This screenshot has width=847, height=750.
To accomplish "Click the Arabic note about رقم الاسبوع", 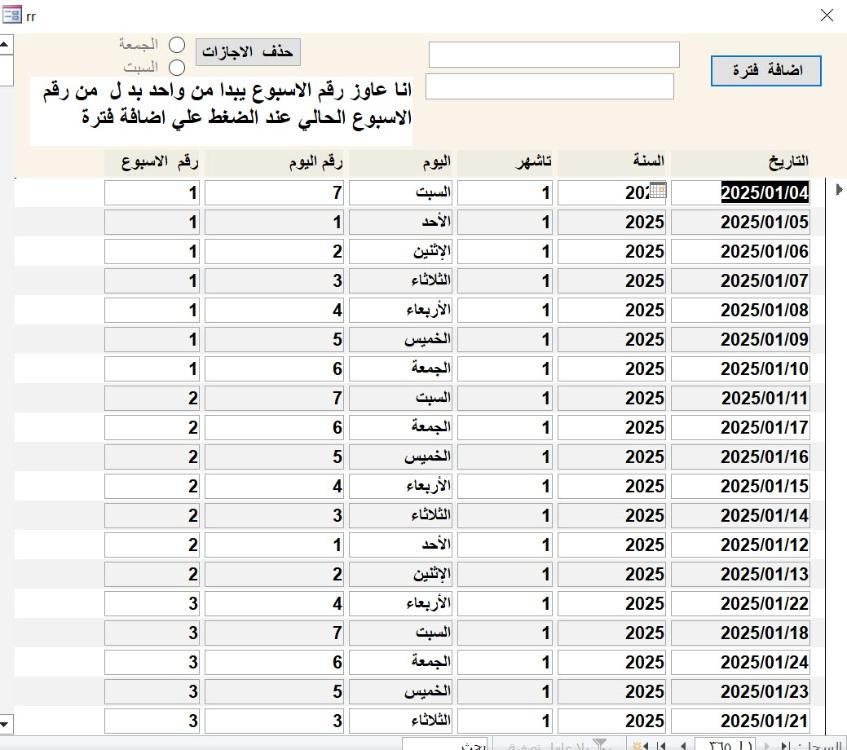I will coord(221,111).
